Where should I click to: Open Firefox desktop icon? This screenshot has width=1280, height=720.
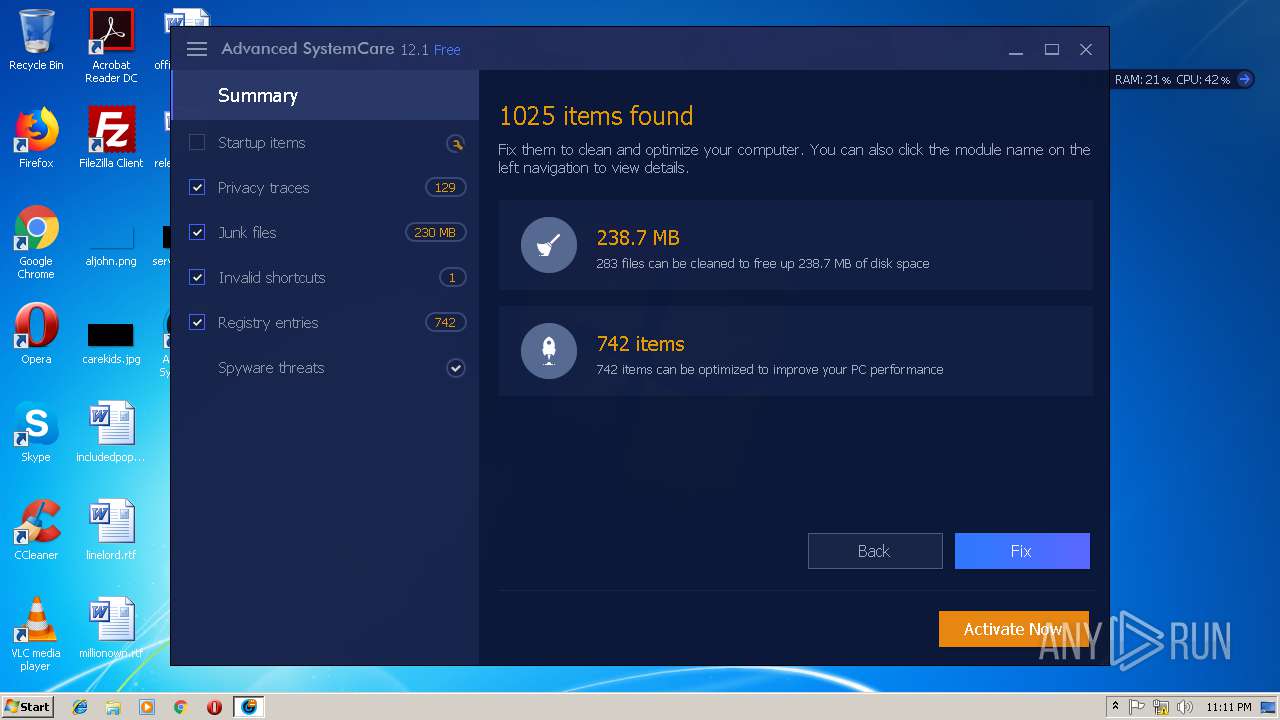coord(36,138)
